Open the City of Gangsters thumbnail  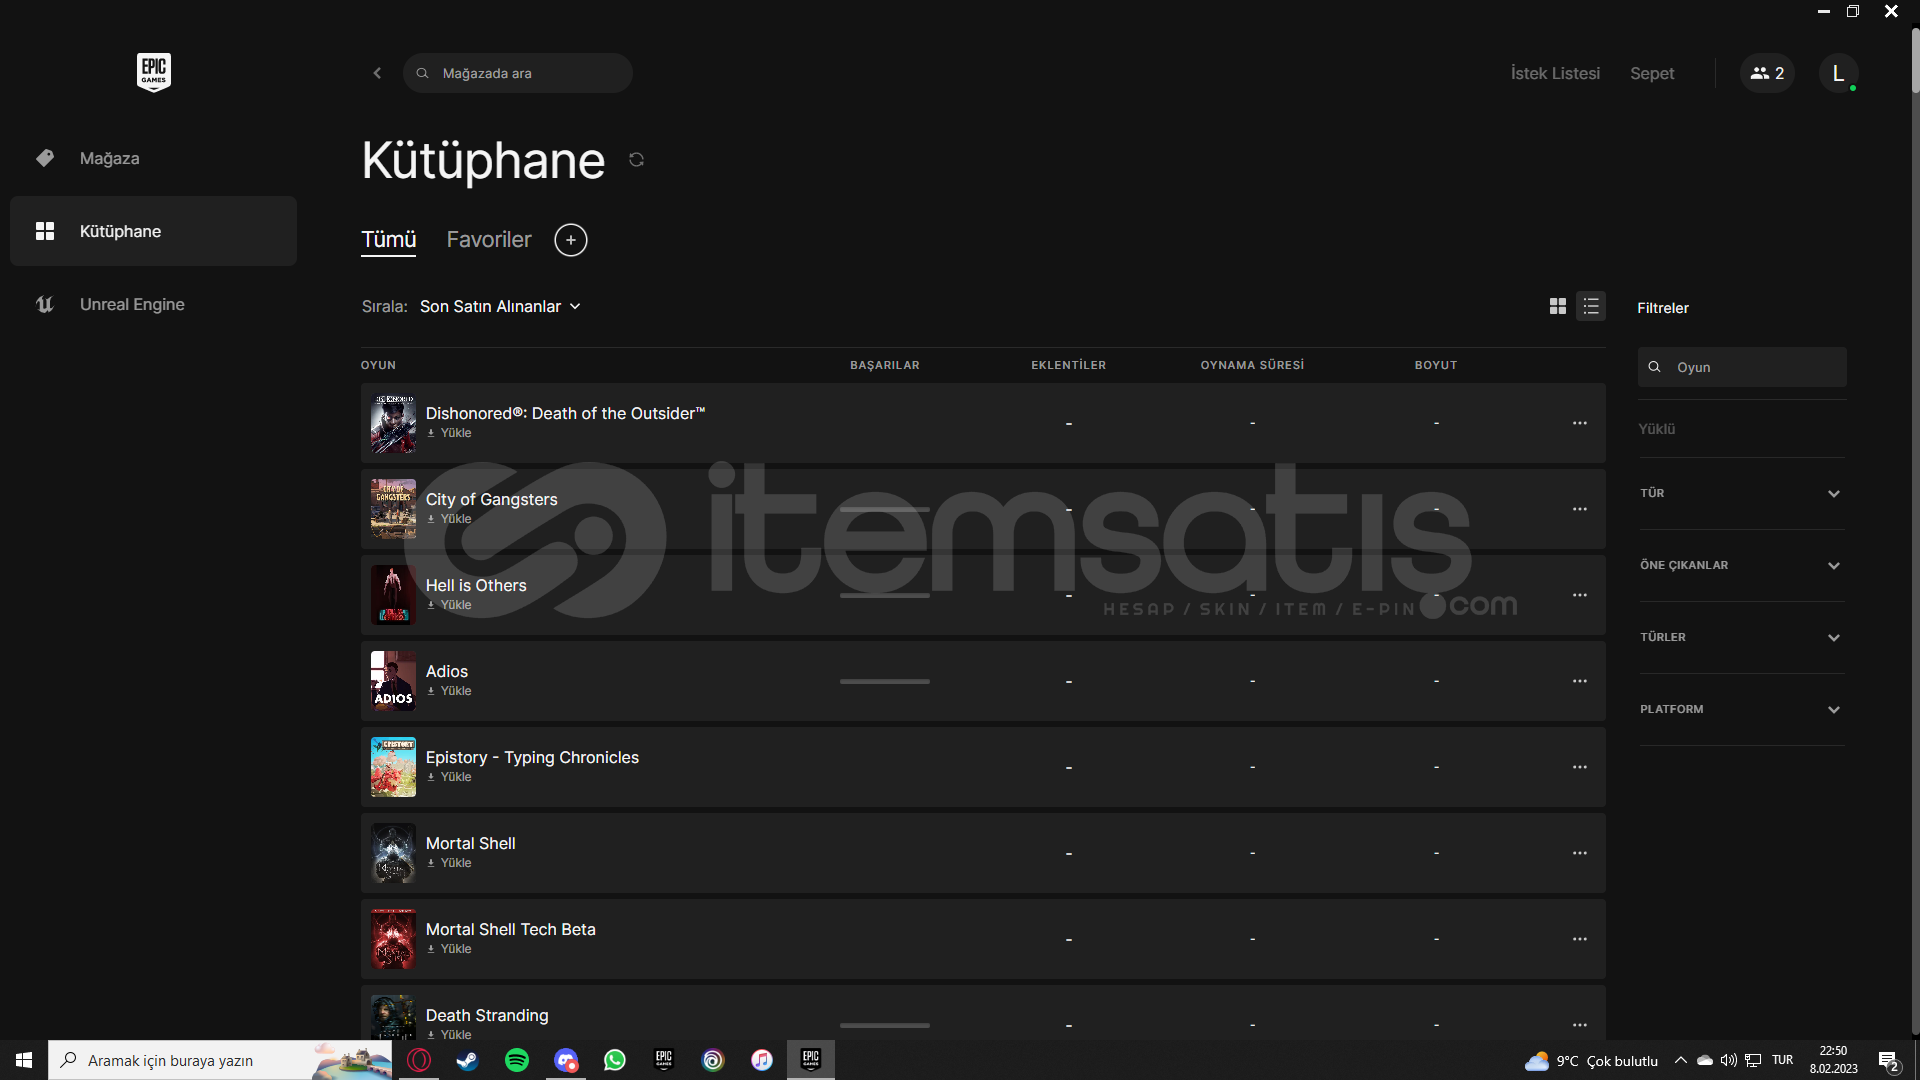pyautogui.click(x=393, y=509)
